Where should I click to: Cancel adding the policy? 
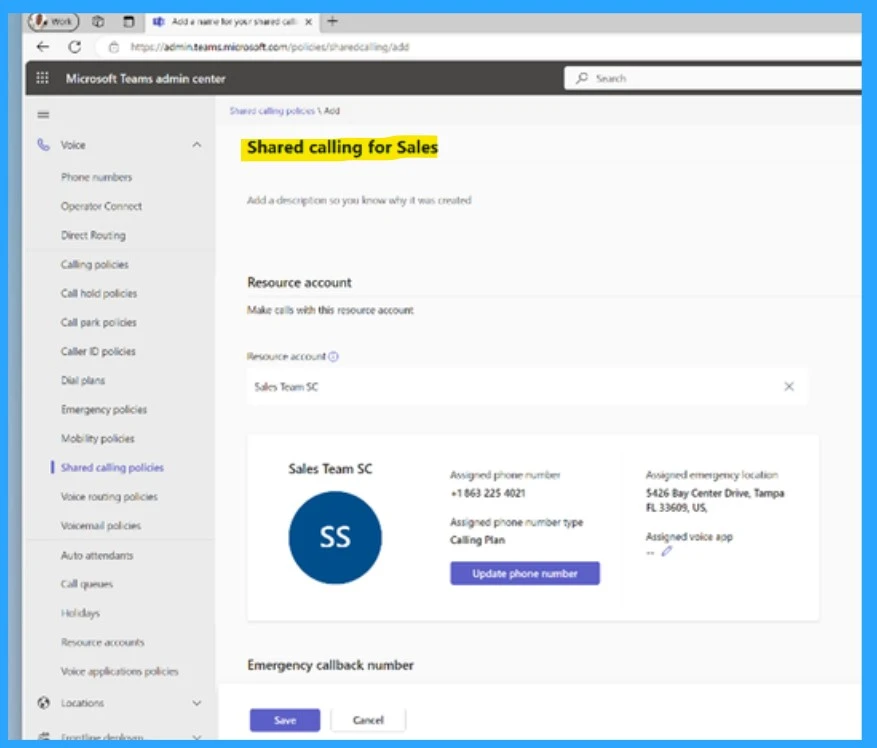coord(368,720)
